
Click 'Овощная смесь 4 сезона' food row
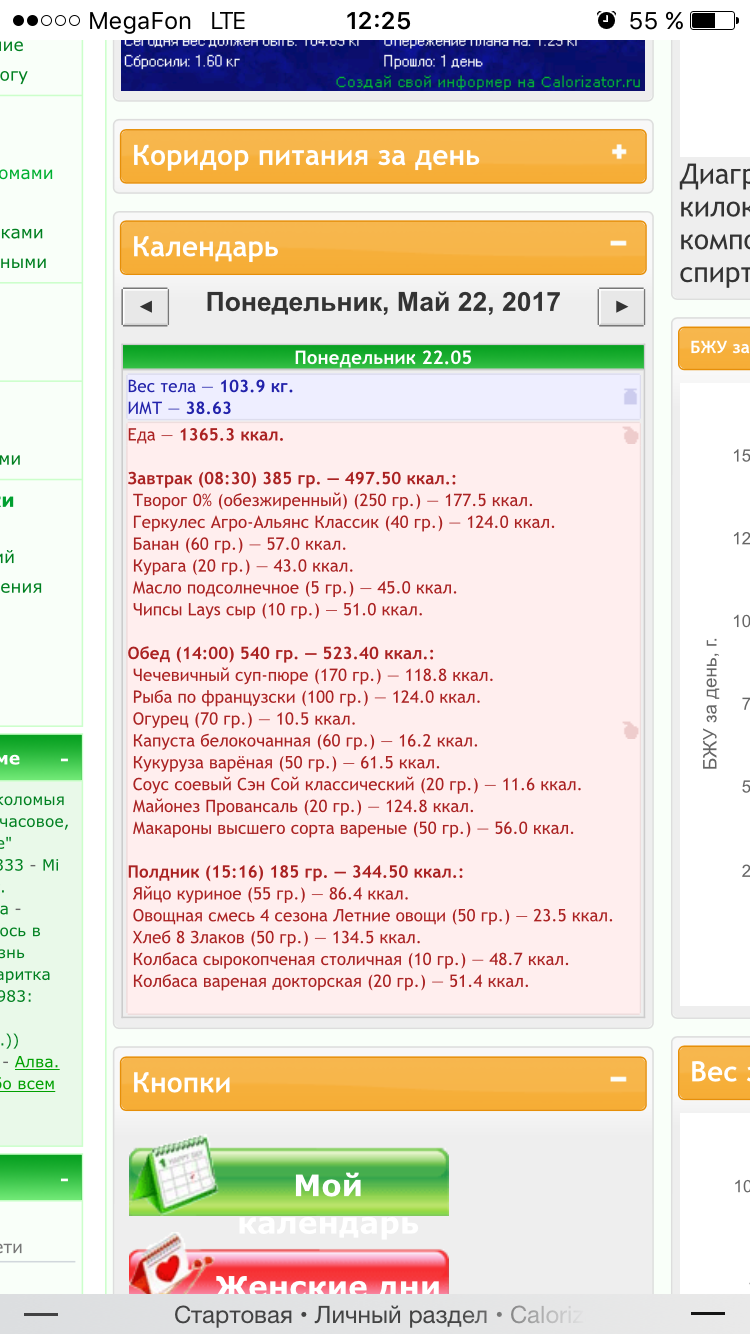tap(373, 916)
